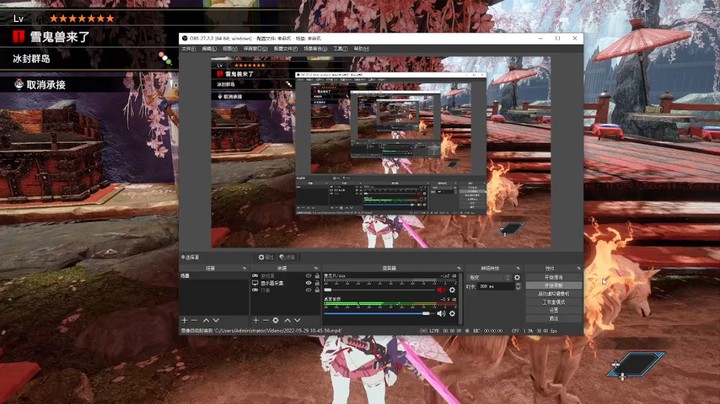Open the Profile (配置文件) menu
Image resolution: width=720 pixels, height=404 pixels.
tap(286, 49)
